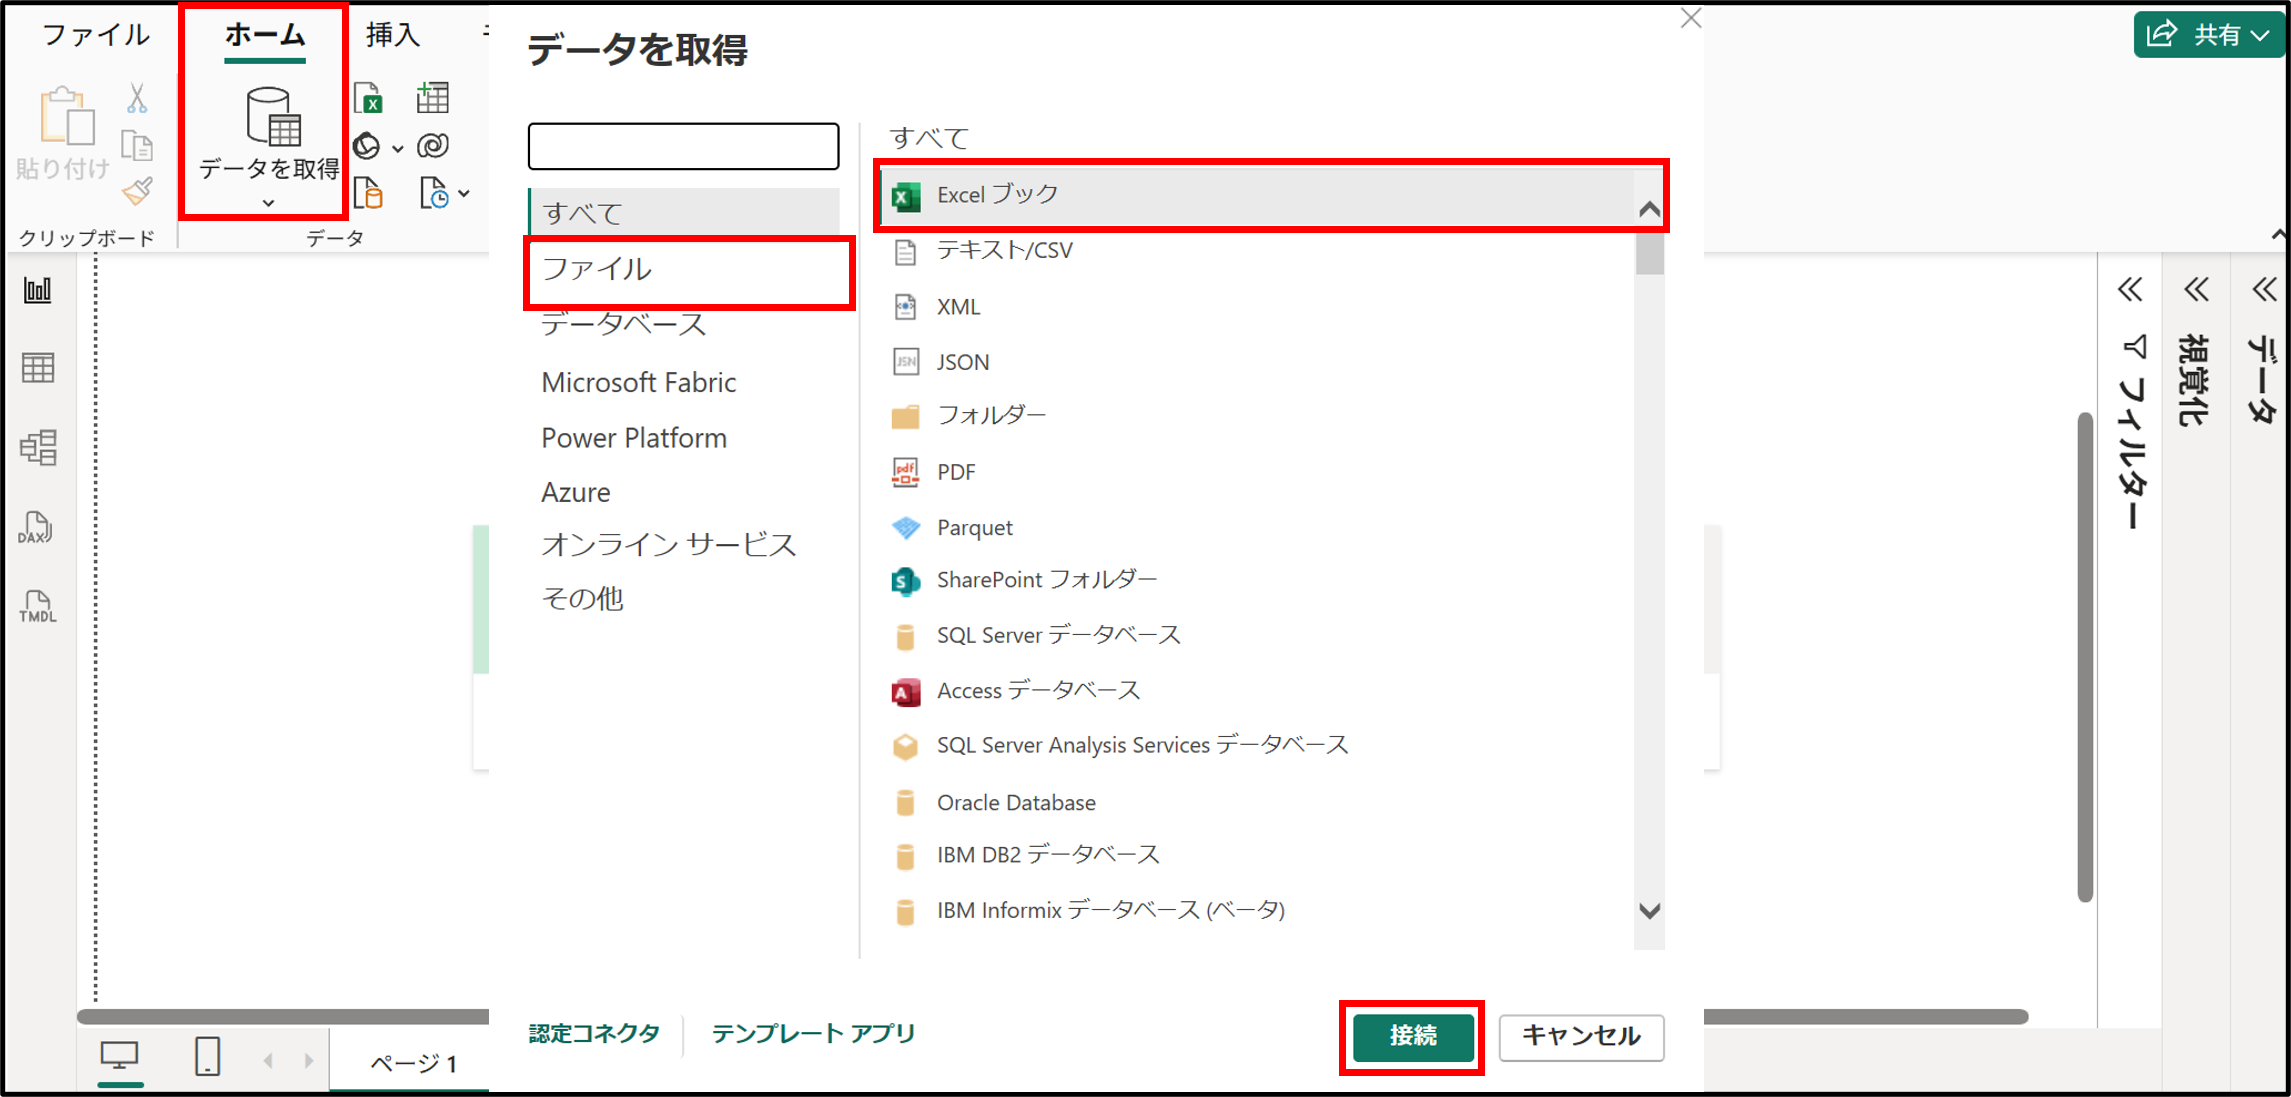The height and width of the screenshot is (1097, 2291).
Task: Click the cut scissors icon
Action: (x=137, y=98)
